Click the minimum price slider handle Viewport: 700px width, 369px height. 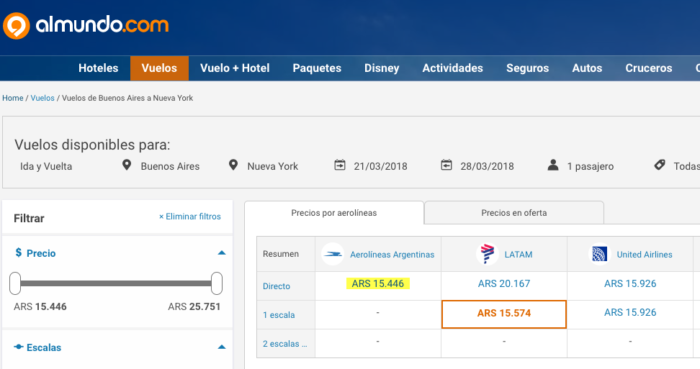[15, 283]
